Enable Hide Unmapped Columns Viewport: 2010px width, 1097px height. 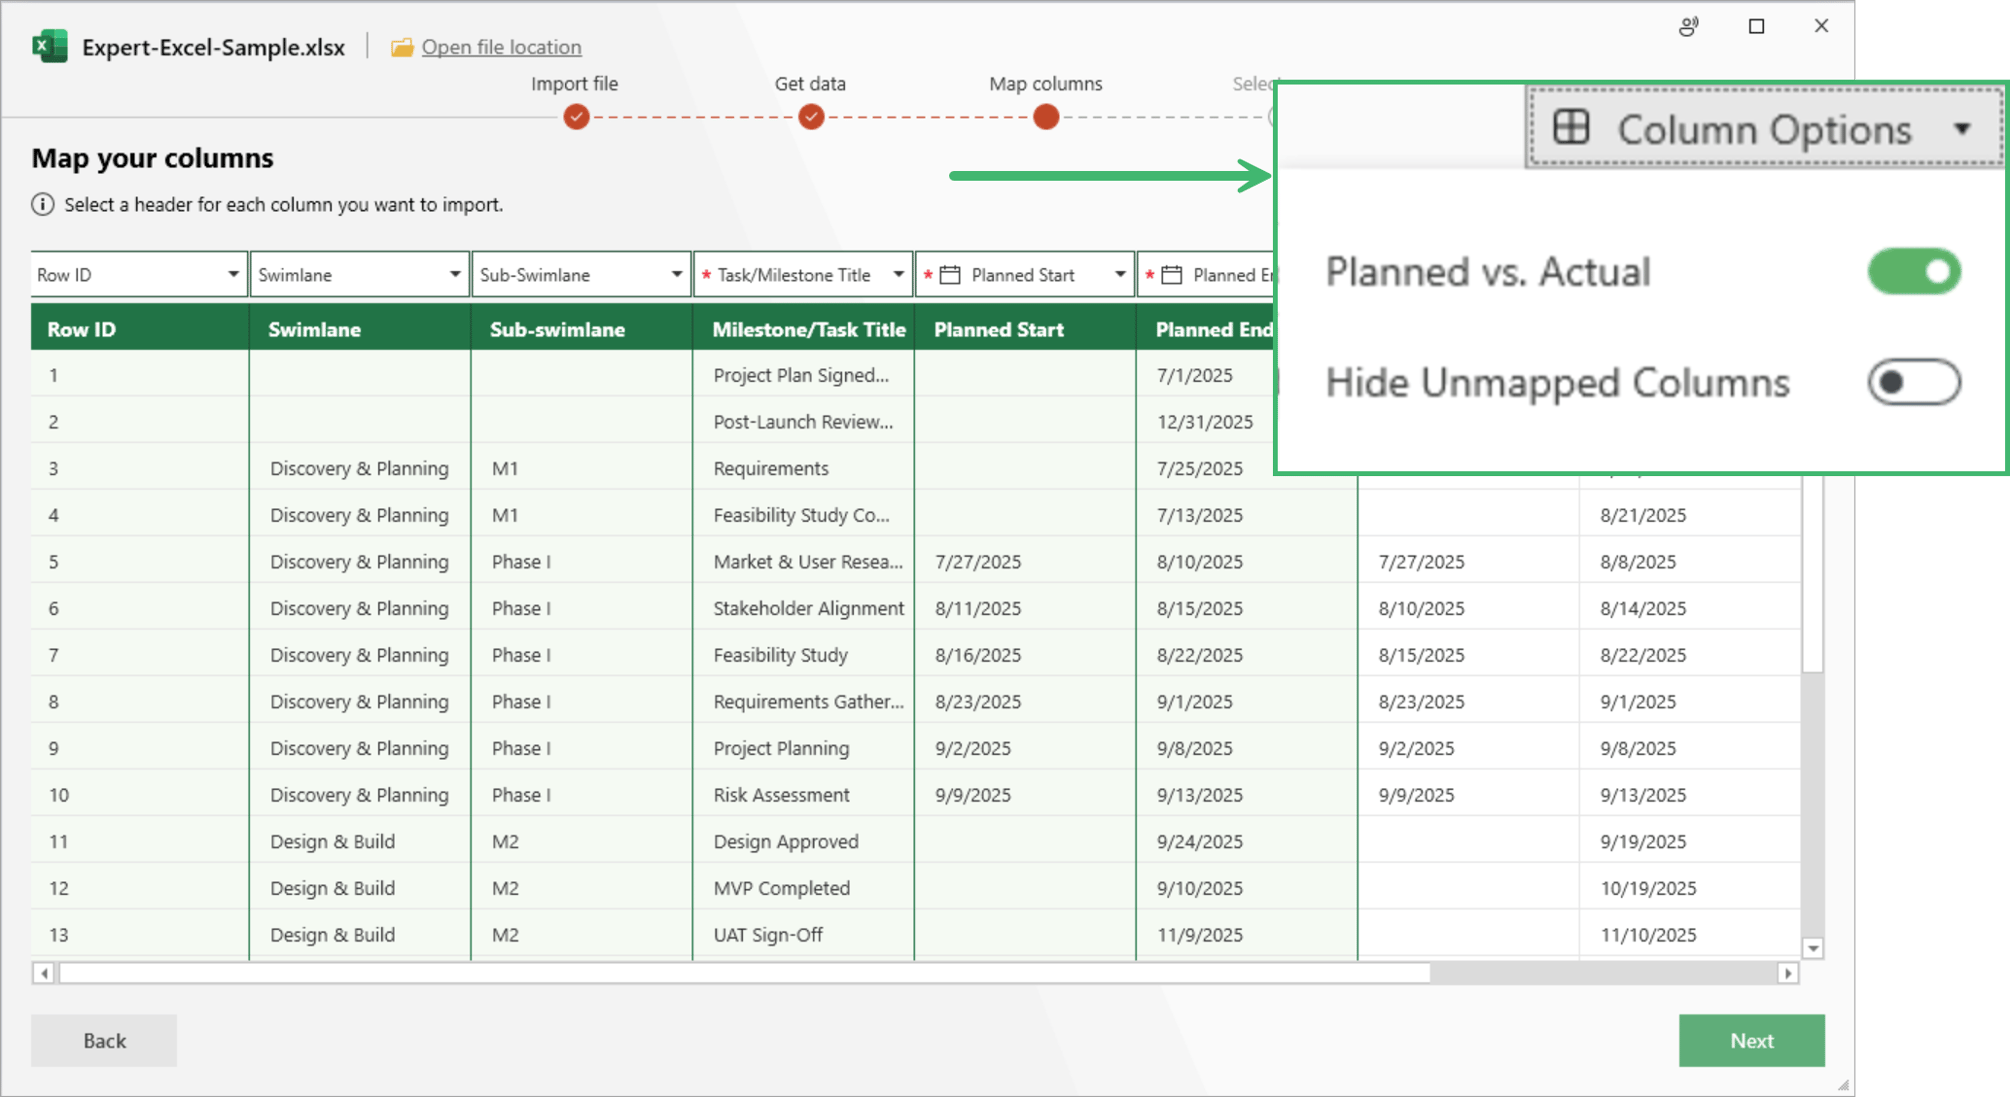coord(1913,381)
